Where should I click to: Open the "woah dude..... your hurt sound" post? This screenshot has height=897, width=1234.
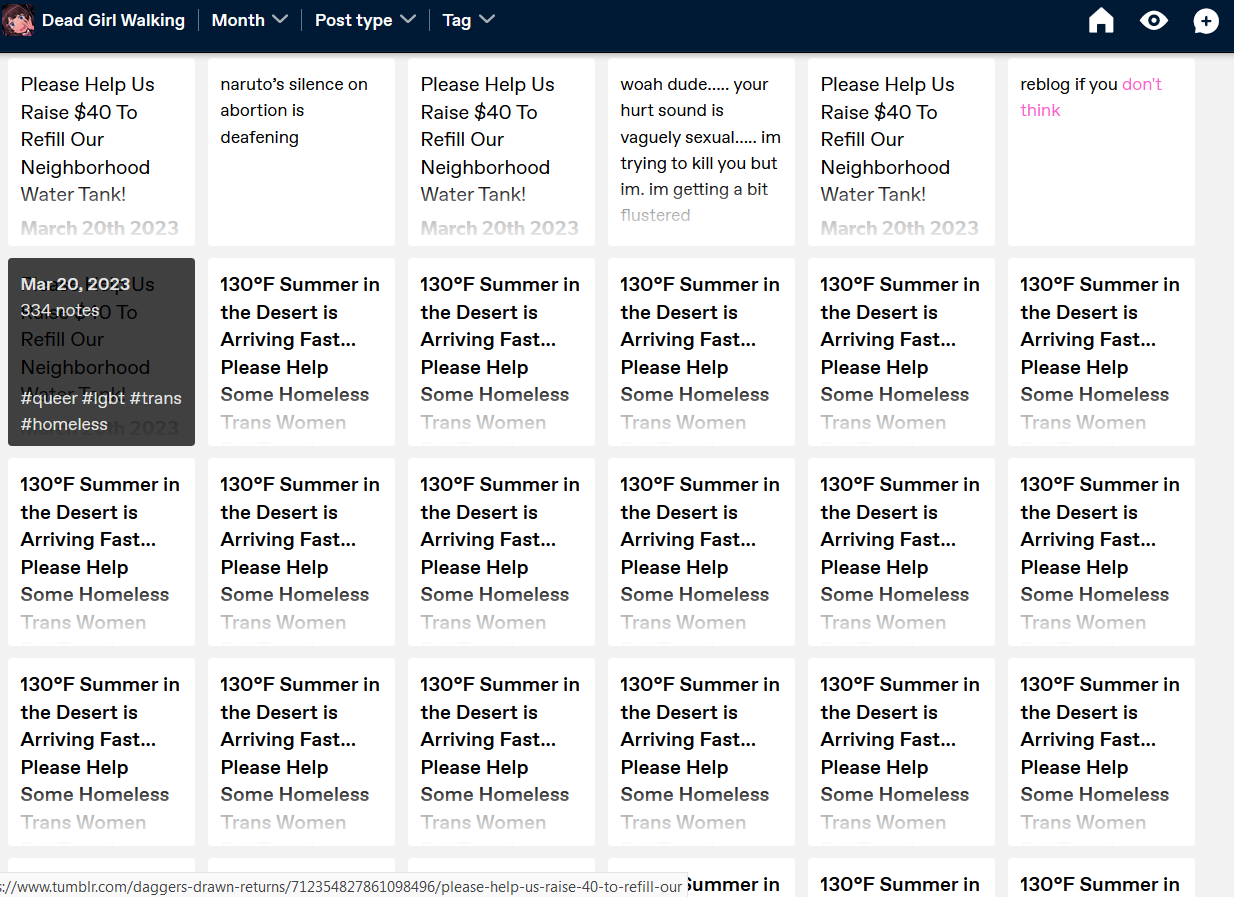tap(701, 152)
